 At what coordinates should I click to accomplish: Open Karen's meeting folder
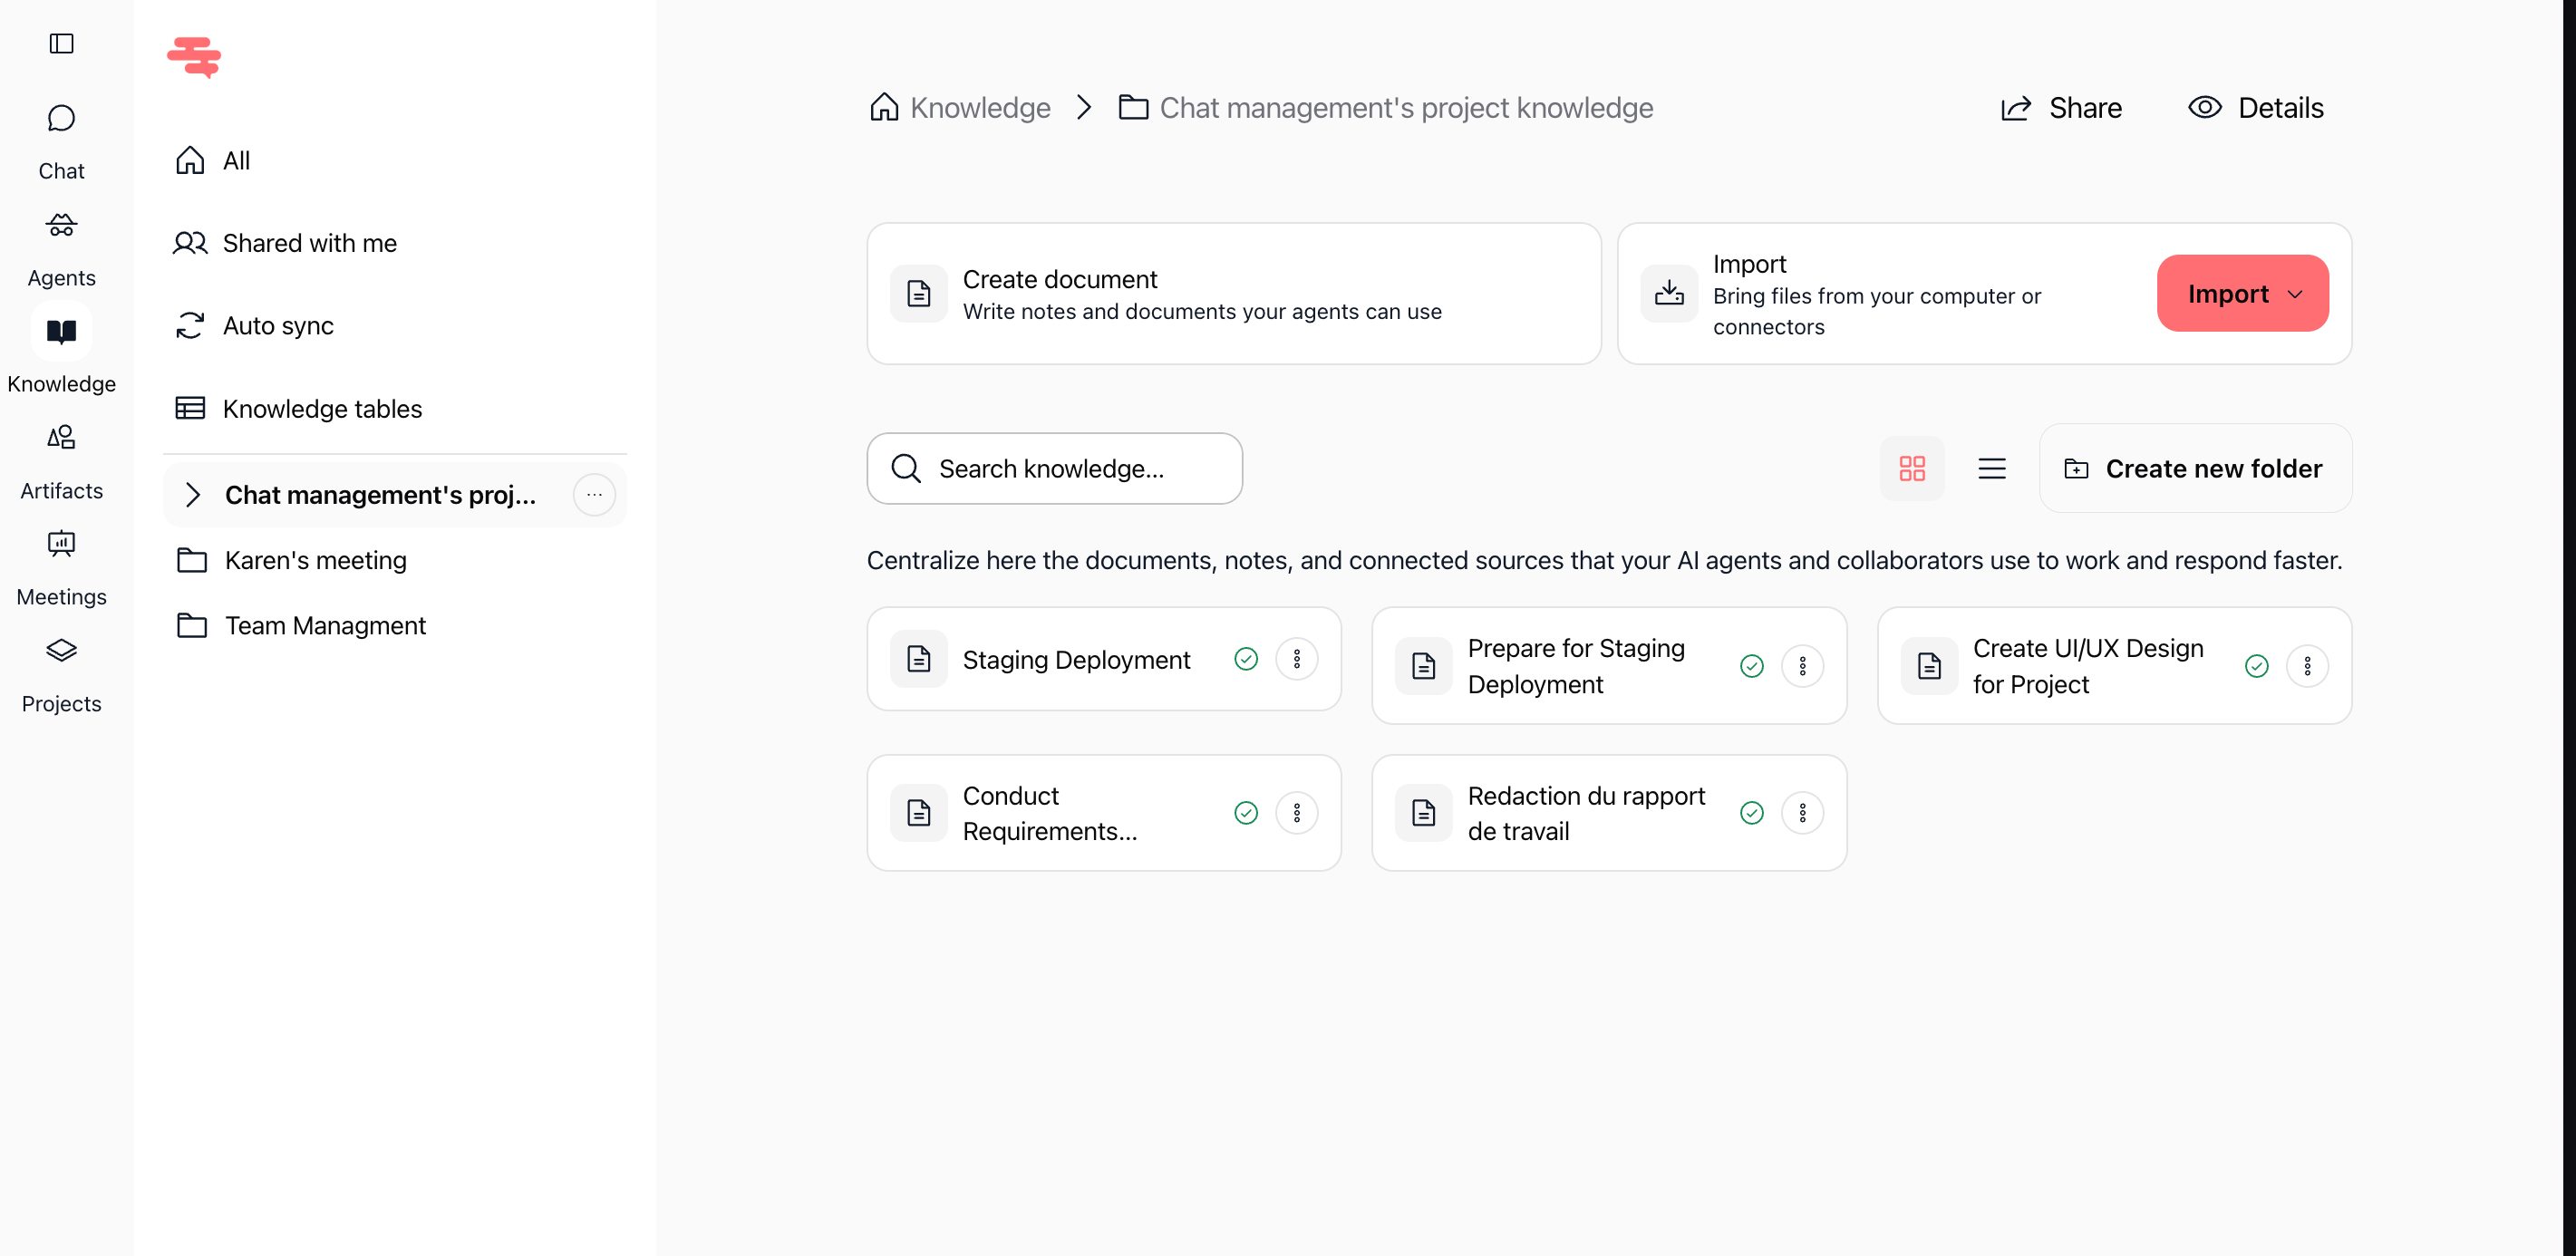tap(395, 560)
